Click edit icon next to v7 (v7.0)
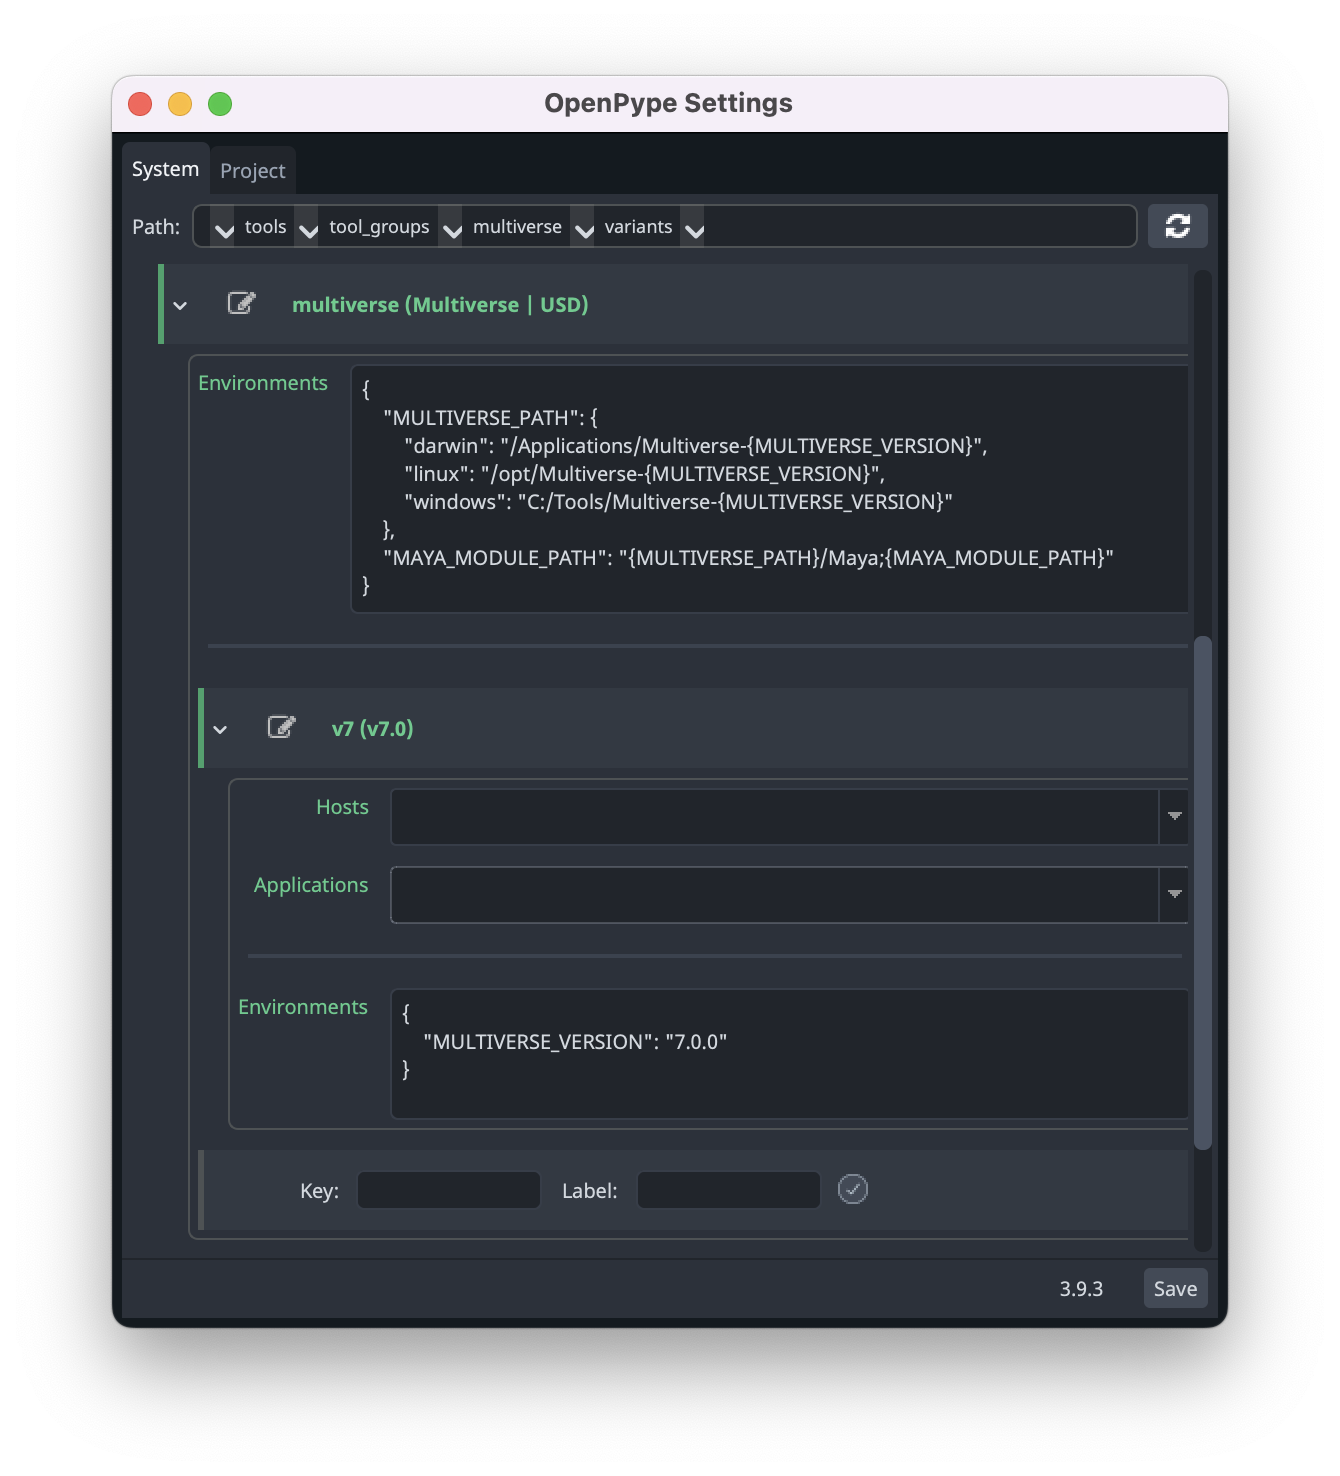 [282, 727]
